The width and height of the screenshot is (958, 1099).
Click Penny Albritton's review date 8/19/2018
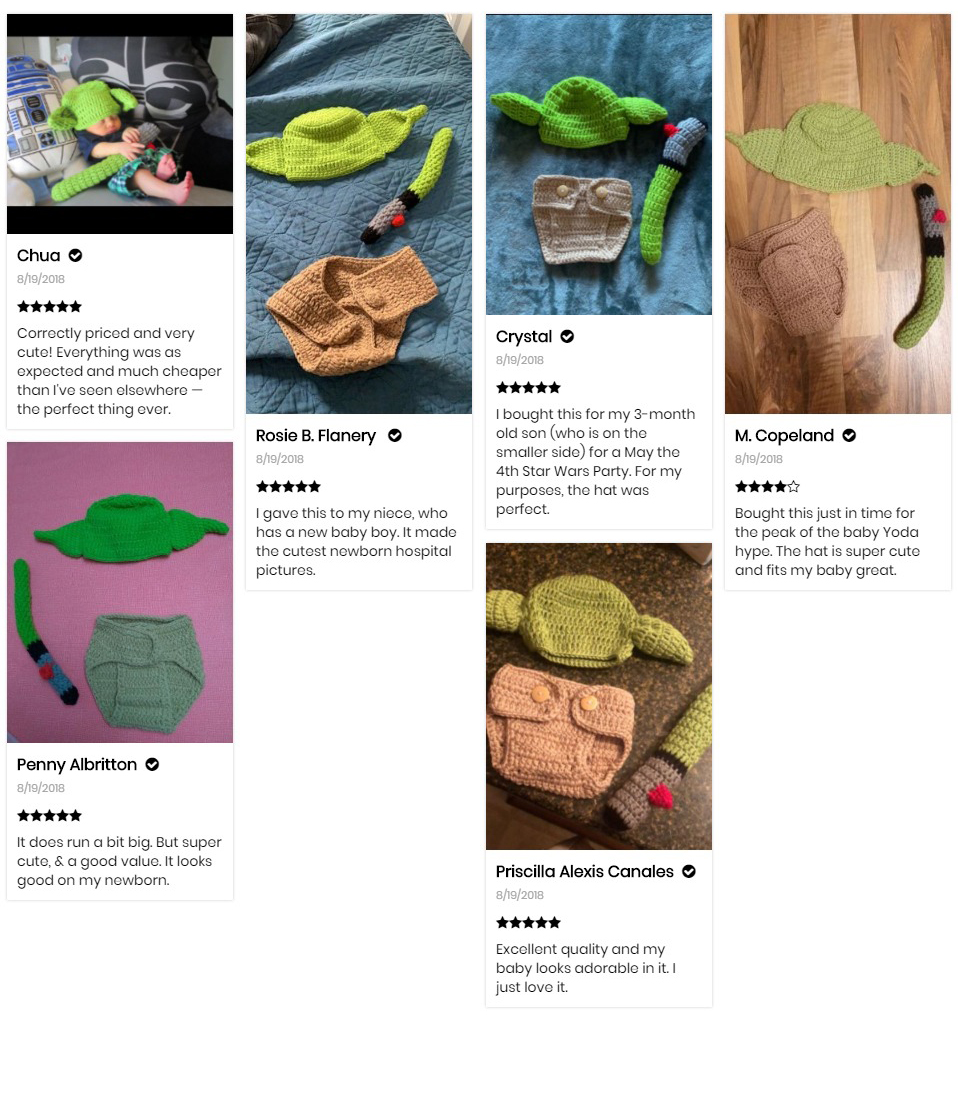point(41,788)
